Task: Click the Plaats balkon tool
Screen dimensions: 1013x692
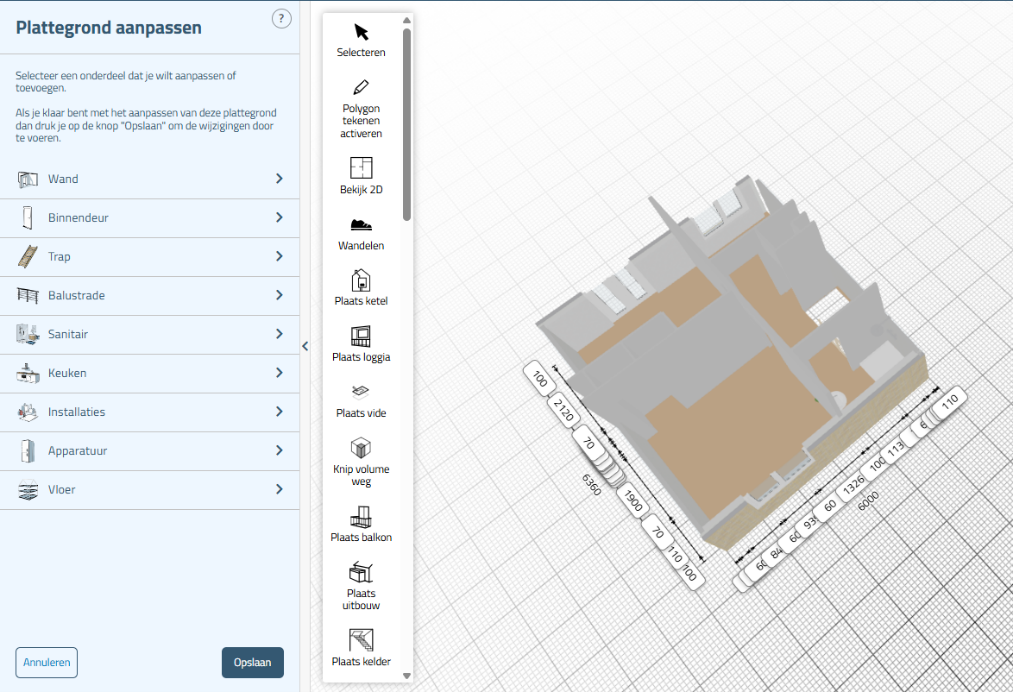Action: pyautogui.click(x=361, y=524)
